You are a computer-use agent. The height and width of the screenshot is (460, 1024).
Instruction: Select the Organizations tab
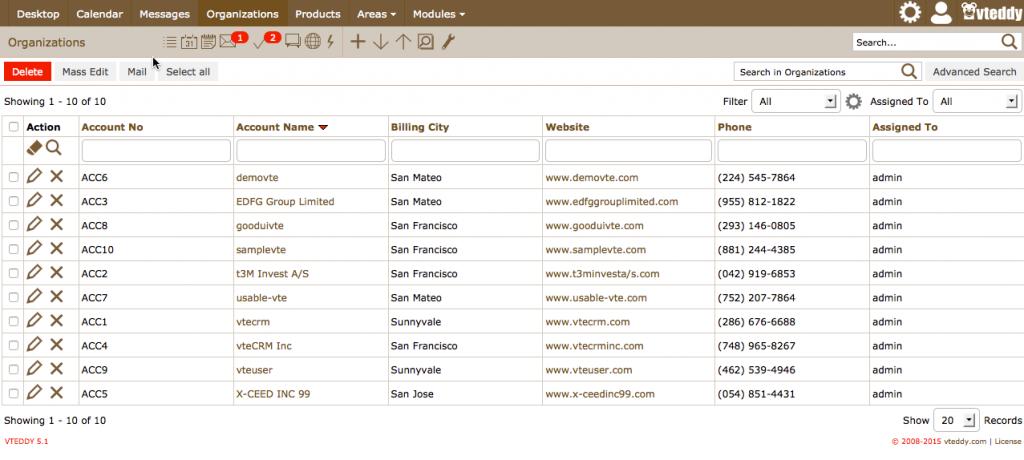click(242, 14)
